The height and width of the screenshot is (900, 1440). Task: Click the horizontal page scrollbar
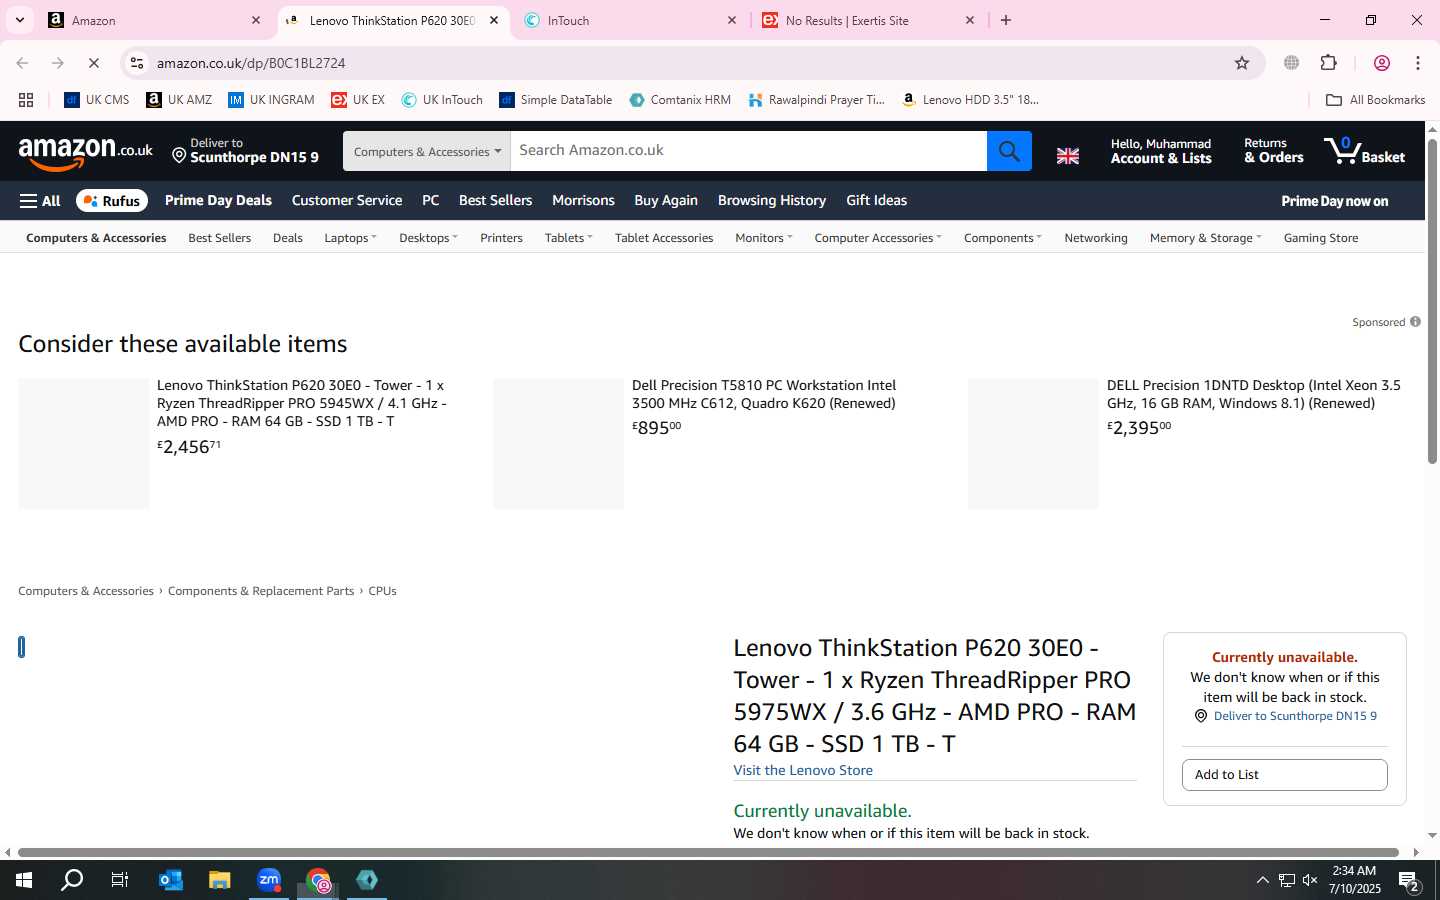pyautogui.click(x=708, y=853)
